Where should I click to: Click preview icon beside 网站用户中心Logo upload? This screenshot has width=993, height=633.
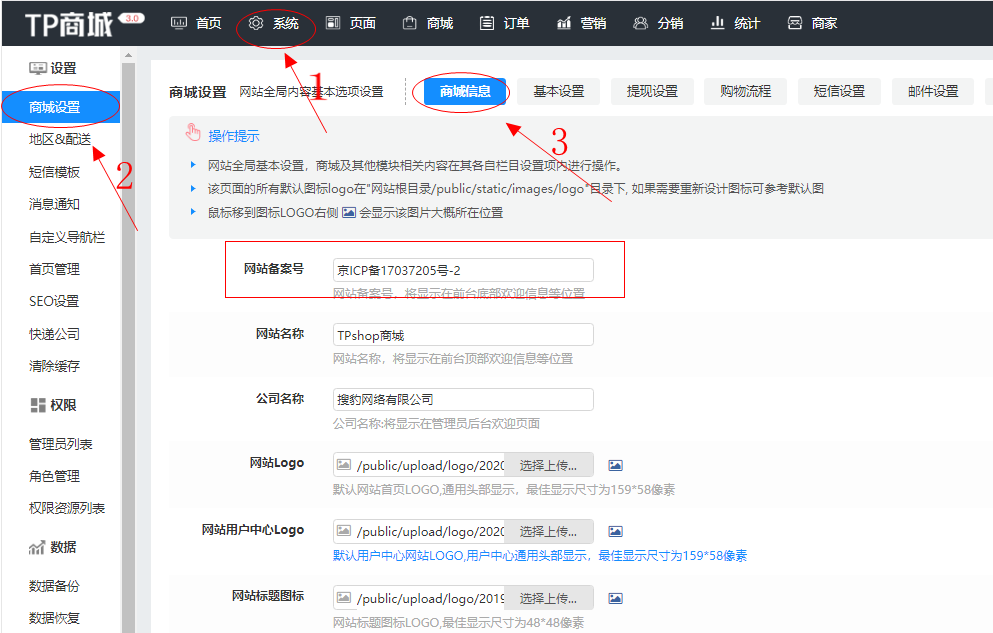616,531
